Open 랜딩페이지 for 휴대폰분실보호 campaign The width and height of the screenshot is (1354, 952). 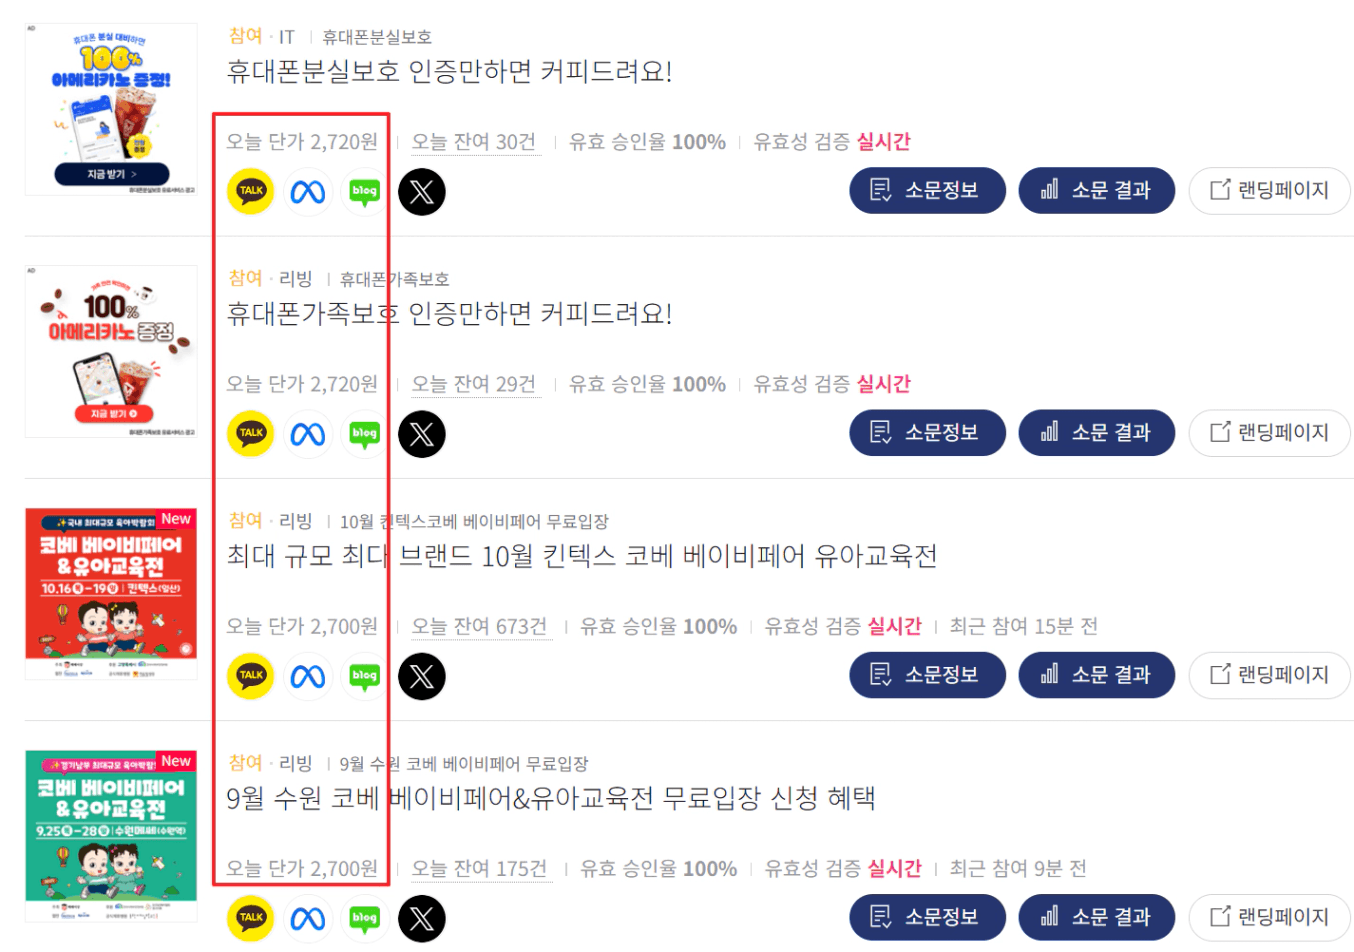1269,190
